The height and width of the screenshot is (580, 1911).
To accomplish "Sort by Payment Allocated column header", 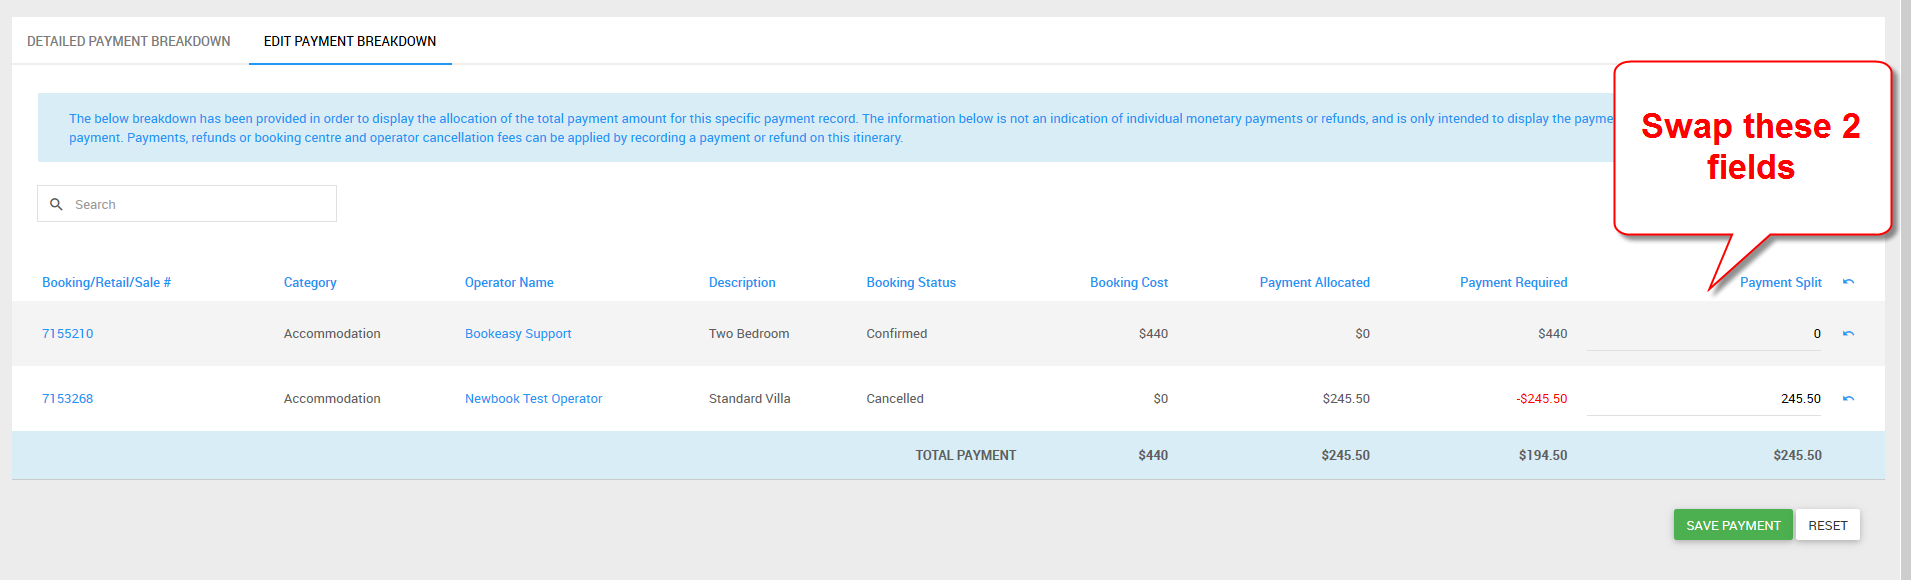I will click(x=1315, y=283).
